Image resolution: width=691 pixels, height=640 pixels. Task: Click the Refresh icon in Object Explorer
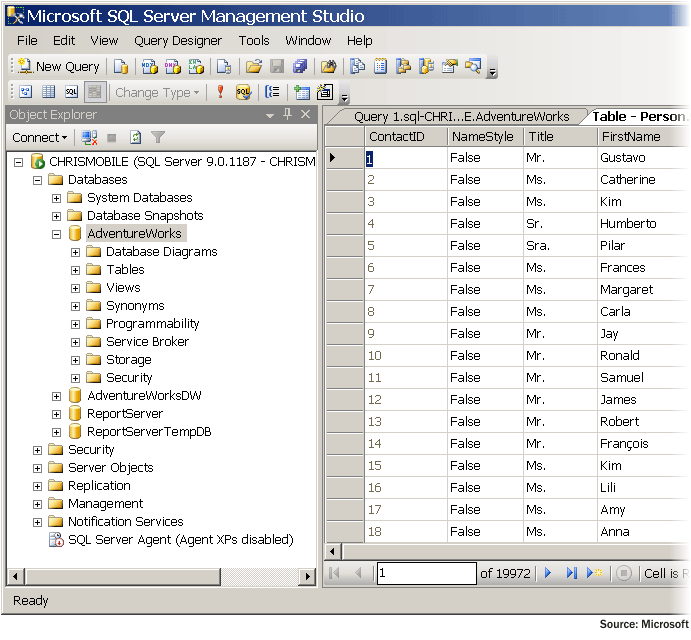(x=135, y=138)
